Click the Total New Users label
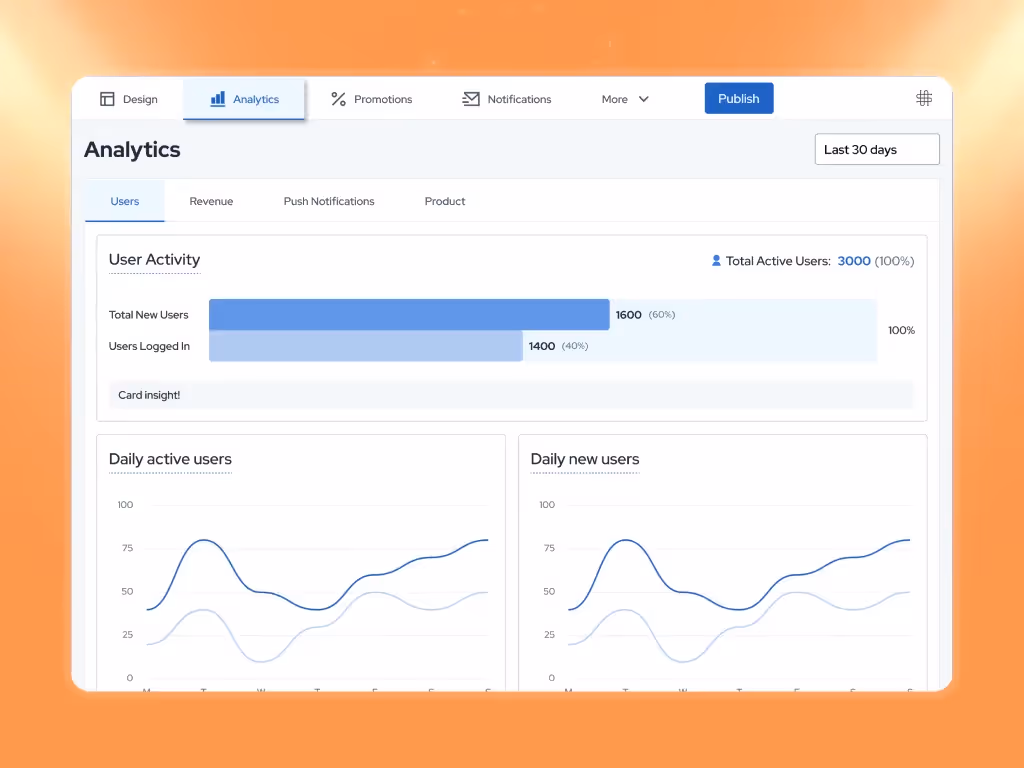 pyautogui.click(x=148, y=315)
